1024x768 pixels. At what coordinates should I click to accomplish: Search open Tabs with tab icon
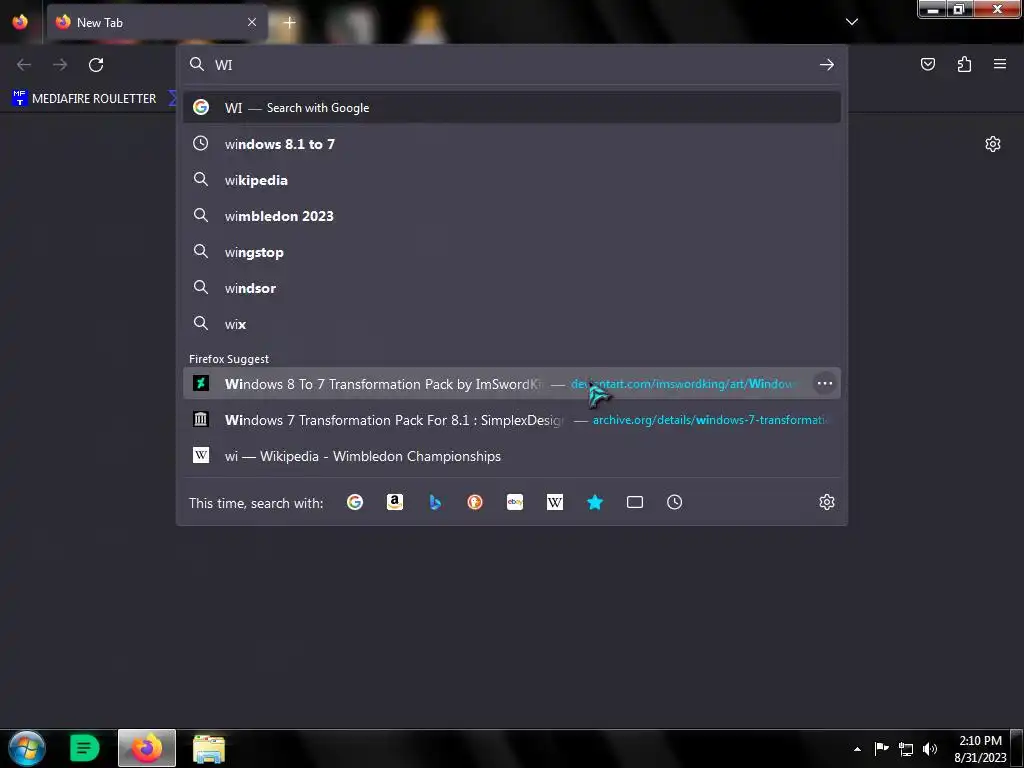(635, 502)
